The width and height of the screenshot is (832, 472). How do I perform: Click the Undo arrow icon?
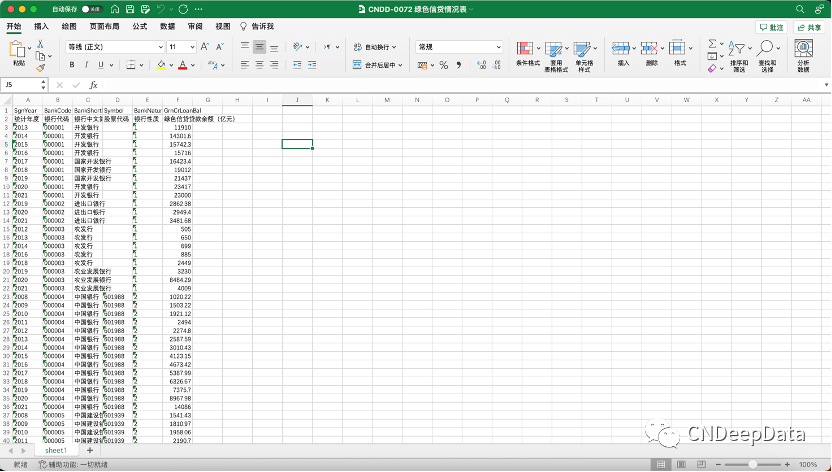161,9
